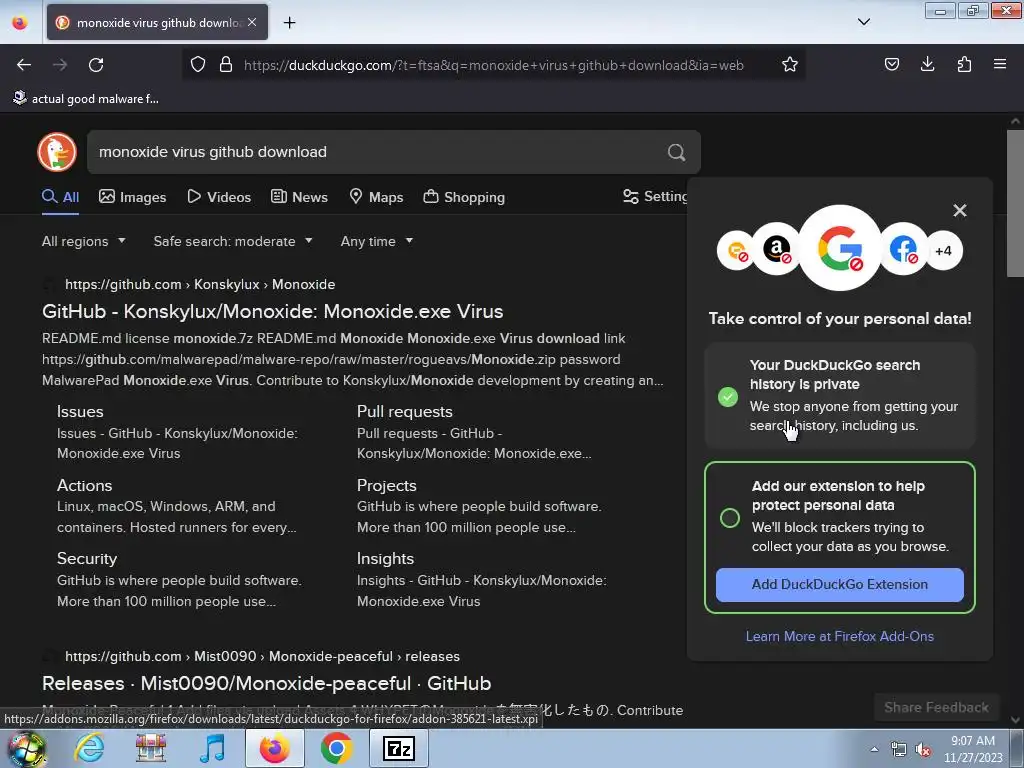This screenshot has height=768, width=1024.
Task: Open the Firefox downloads panel
Action: pos(927,65)
